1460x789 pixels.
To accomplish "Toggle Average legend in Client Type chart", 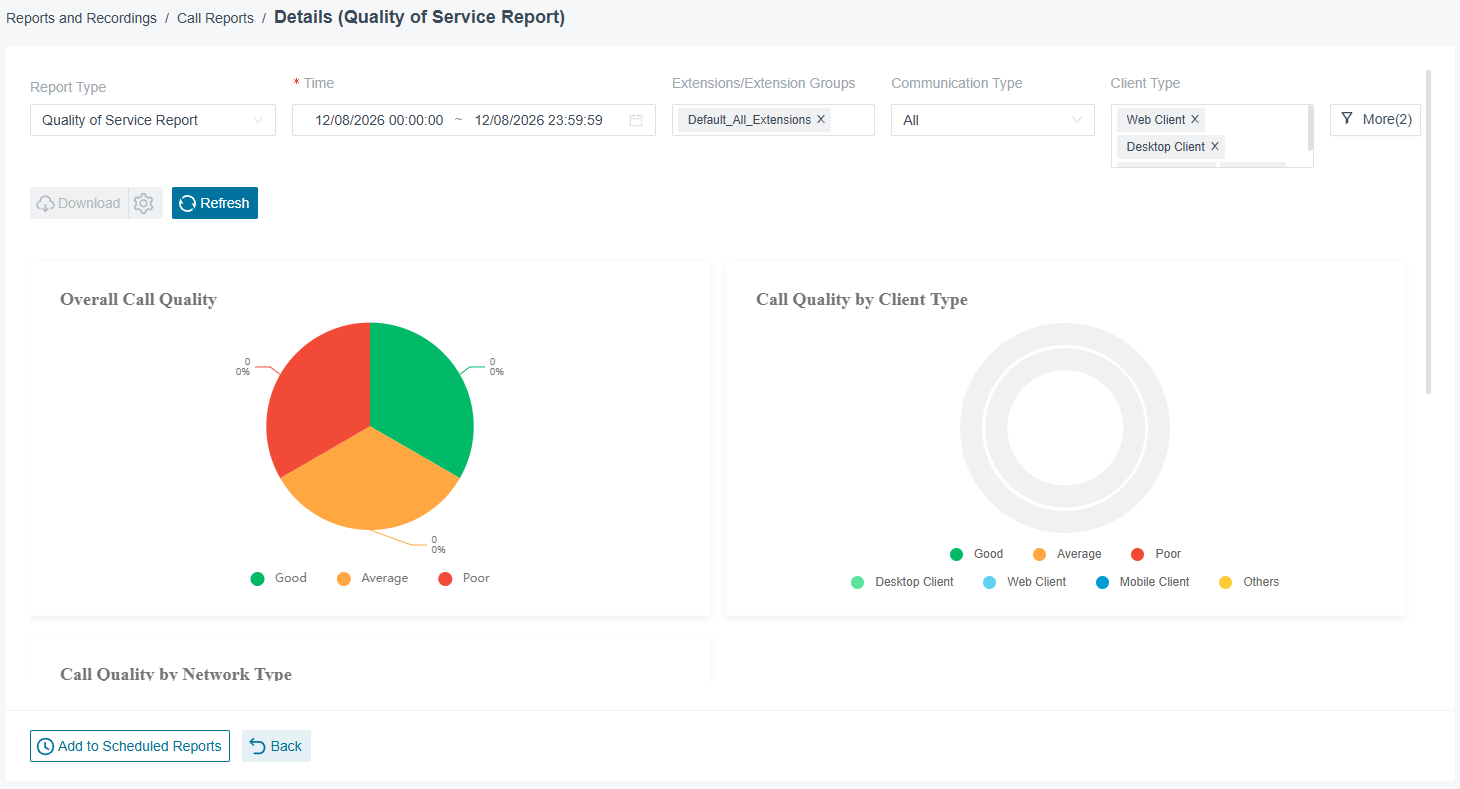I will [1067, 554].
